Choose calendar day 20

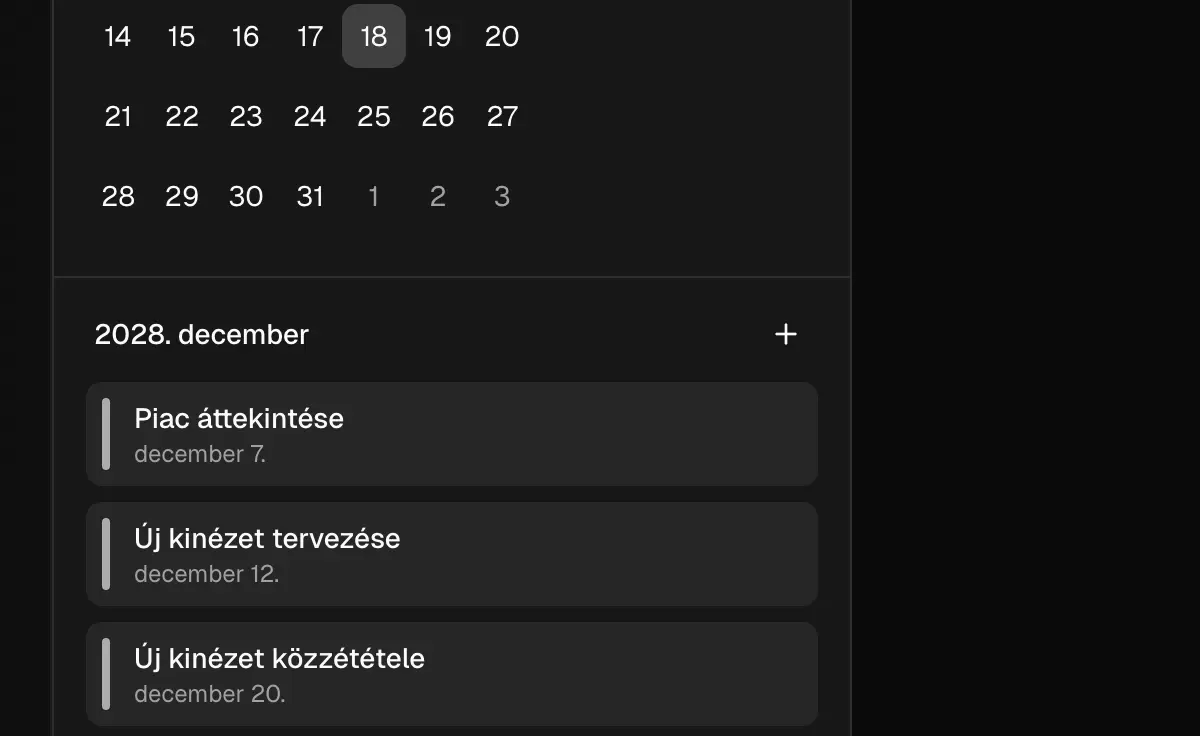pos(502,36)
